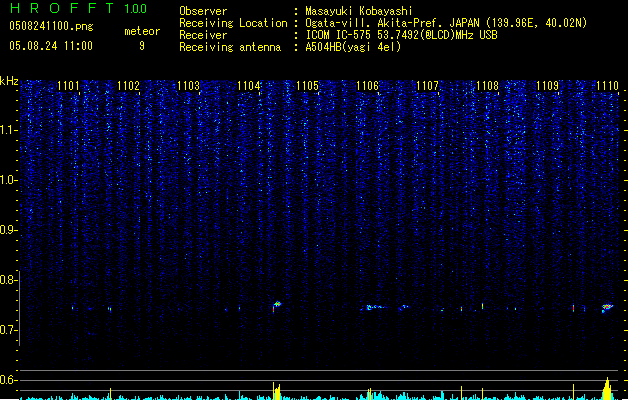Click the receiver text ICOM IC-575

339,35
